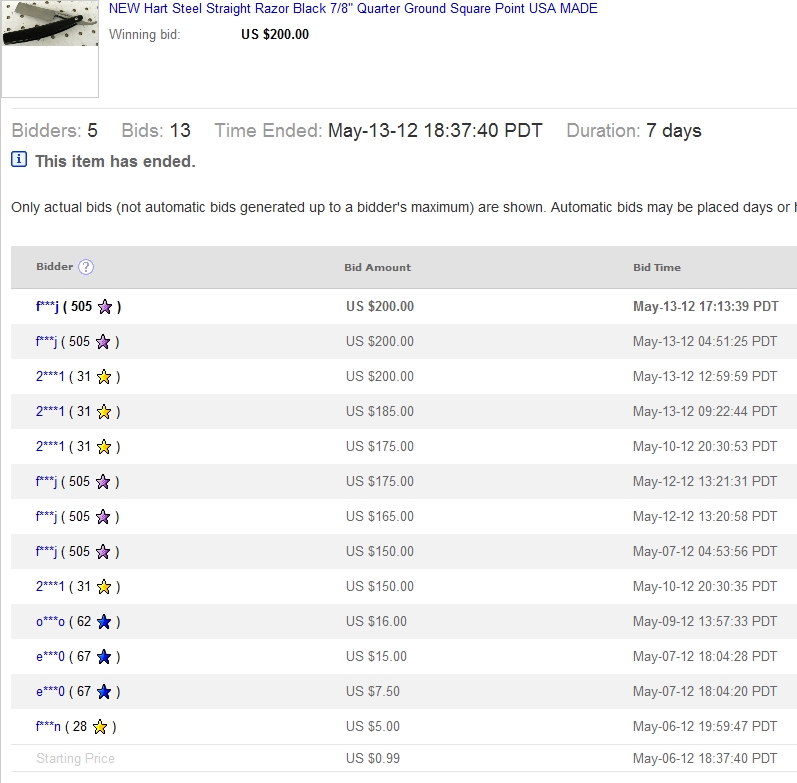Click bidder 2***1 in the US $185.00 row

(50, 412)
